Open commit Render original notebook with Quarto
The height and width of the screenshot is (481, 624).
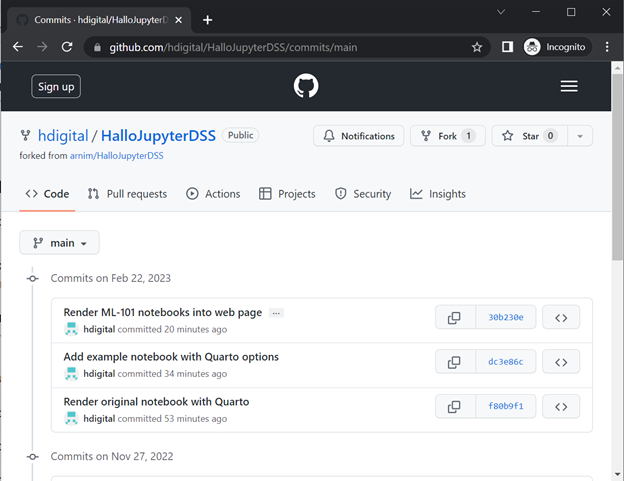tap(156, 402)
